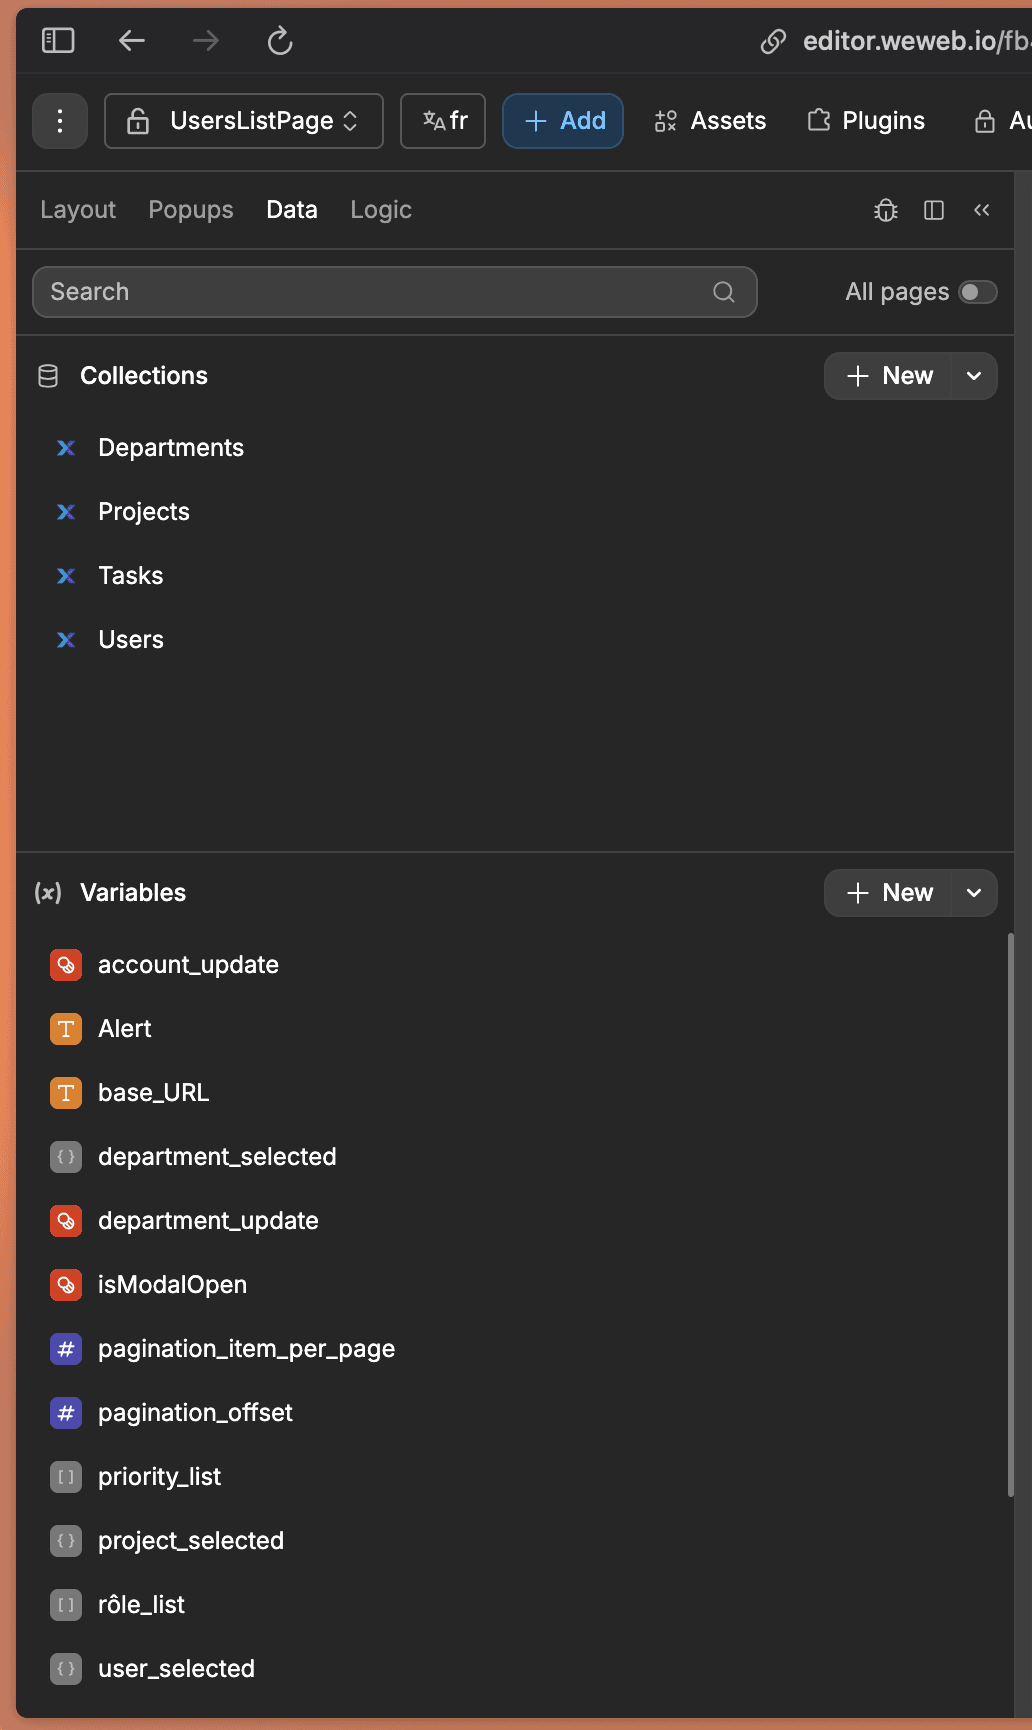Screen dimensions: 1032x1730
Task: Click the object icon beside project_selected
Action: pyautogui.click(x=66, y=1541)
